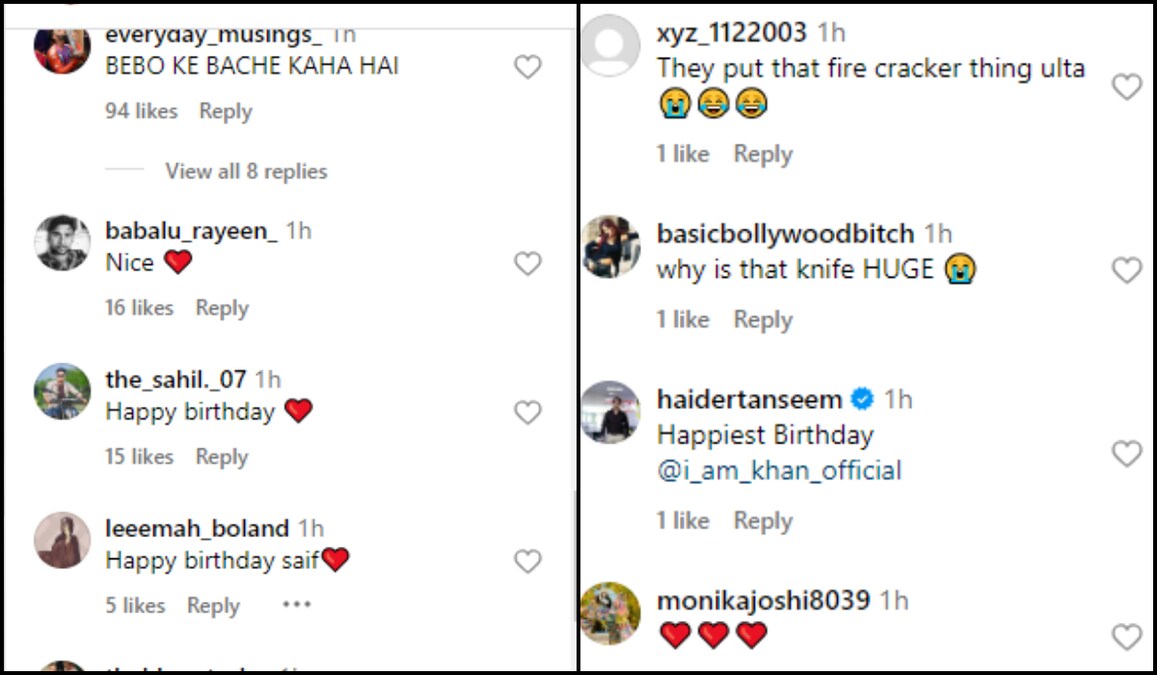The width and height of the screenshot is (1157, 675).
Task: Reply to xyz_1122003's comment
Action: (x=763, y=153)
